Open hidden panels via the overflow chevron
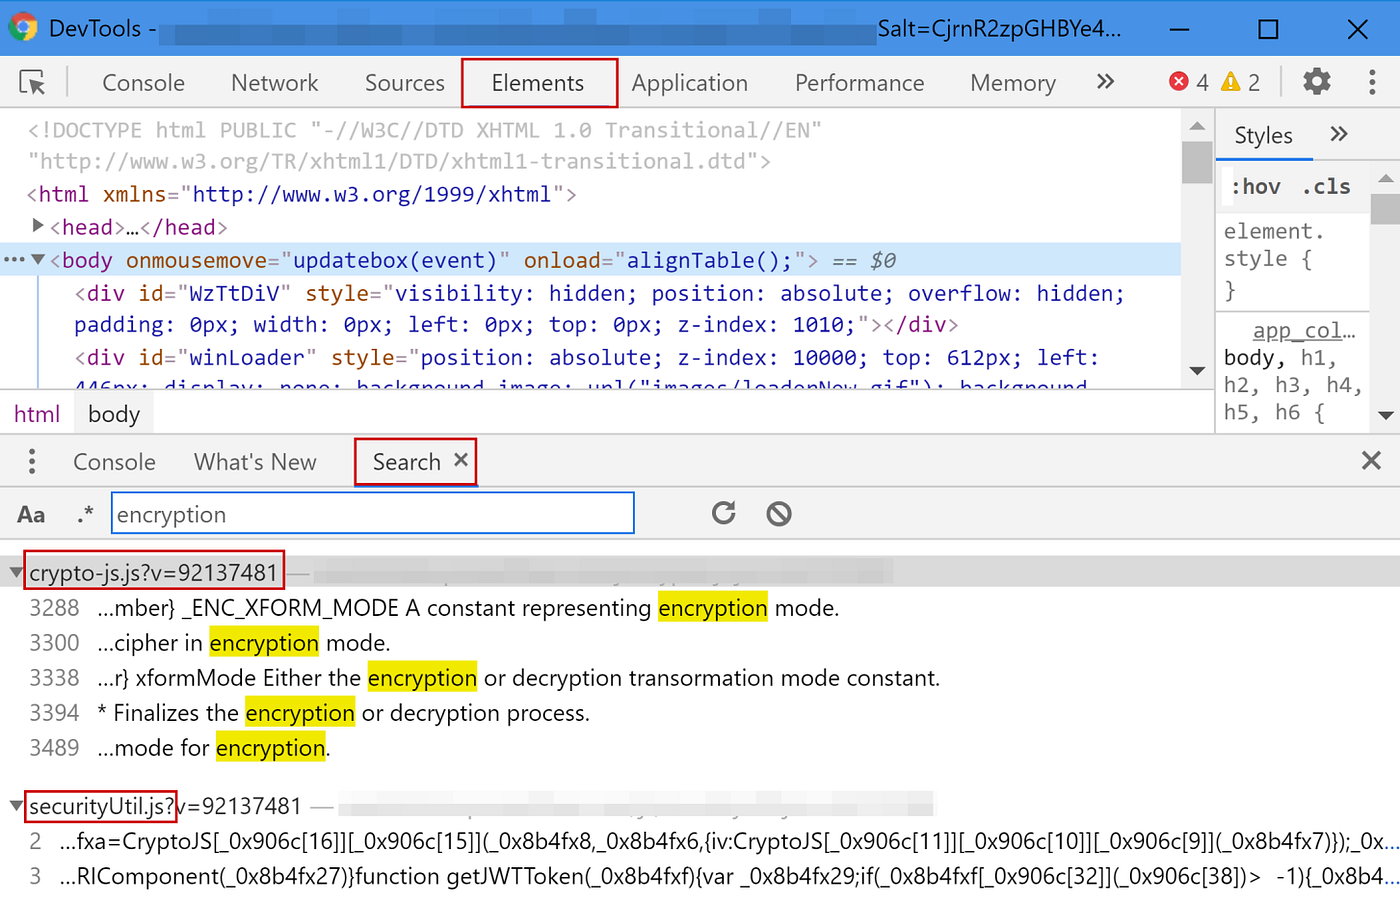Image resolution: width=1400 pixels, height=905 pixels. click(1104, 83)
